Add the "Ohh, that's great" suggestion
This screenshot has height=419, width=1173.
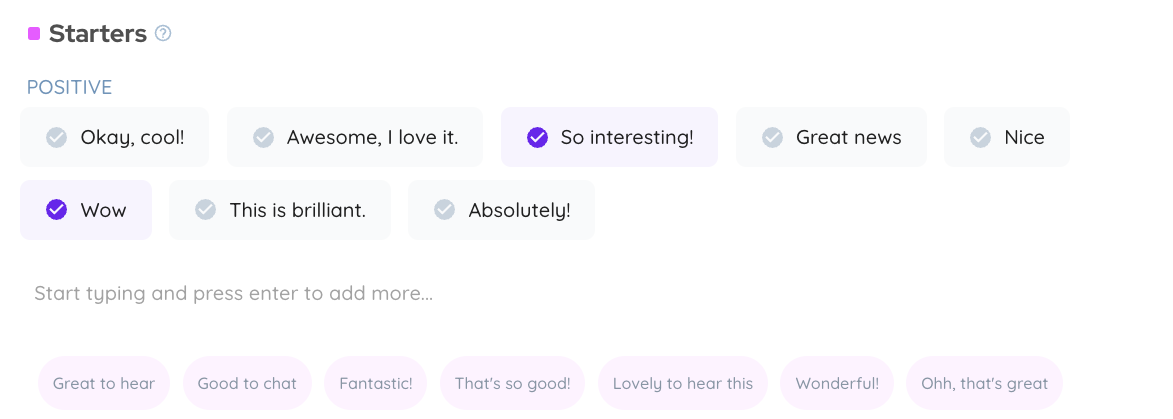(984, 383)
